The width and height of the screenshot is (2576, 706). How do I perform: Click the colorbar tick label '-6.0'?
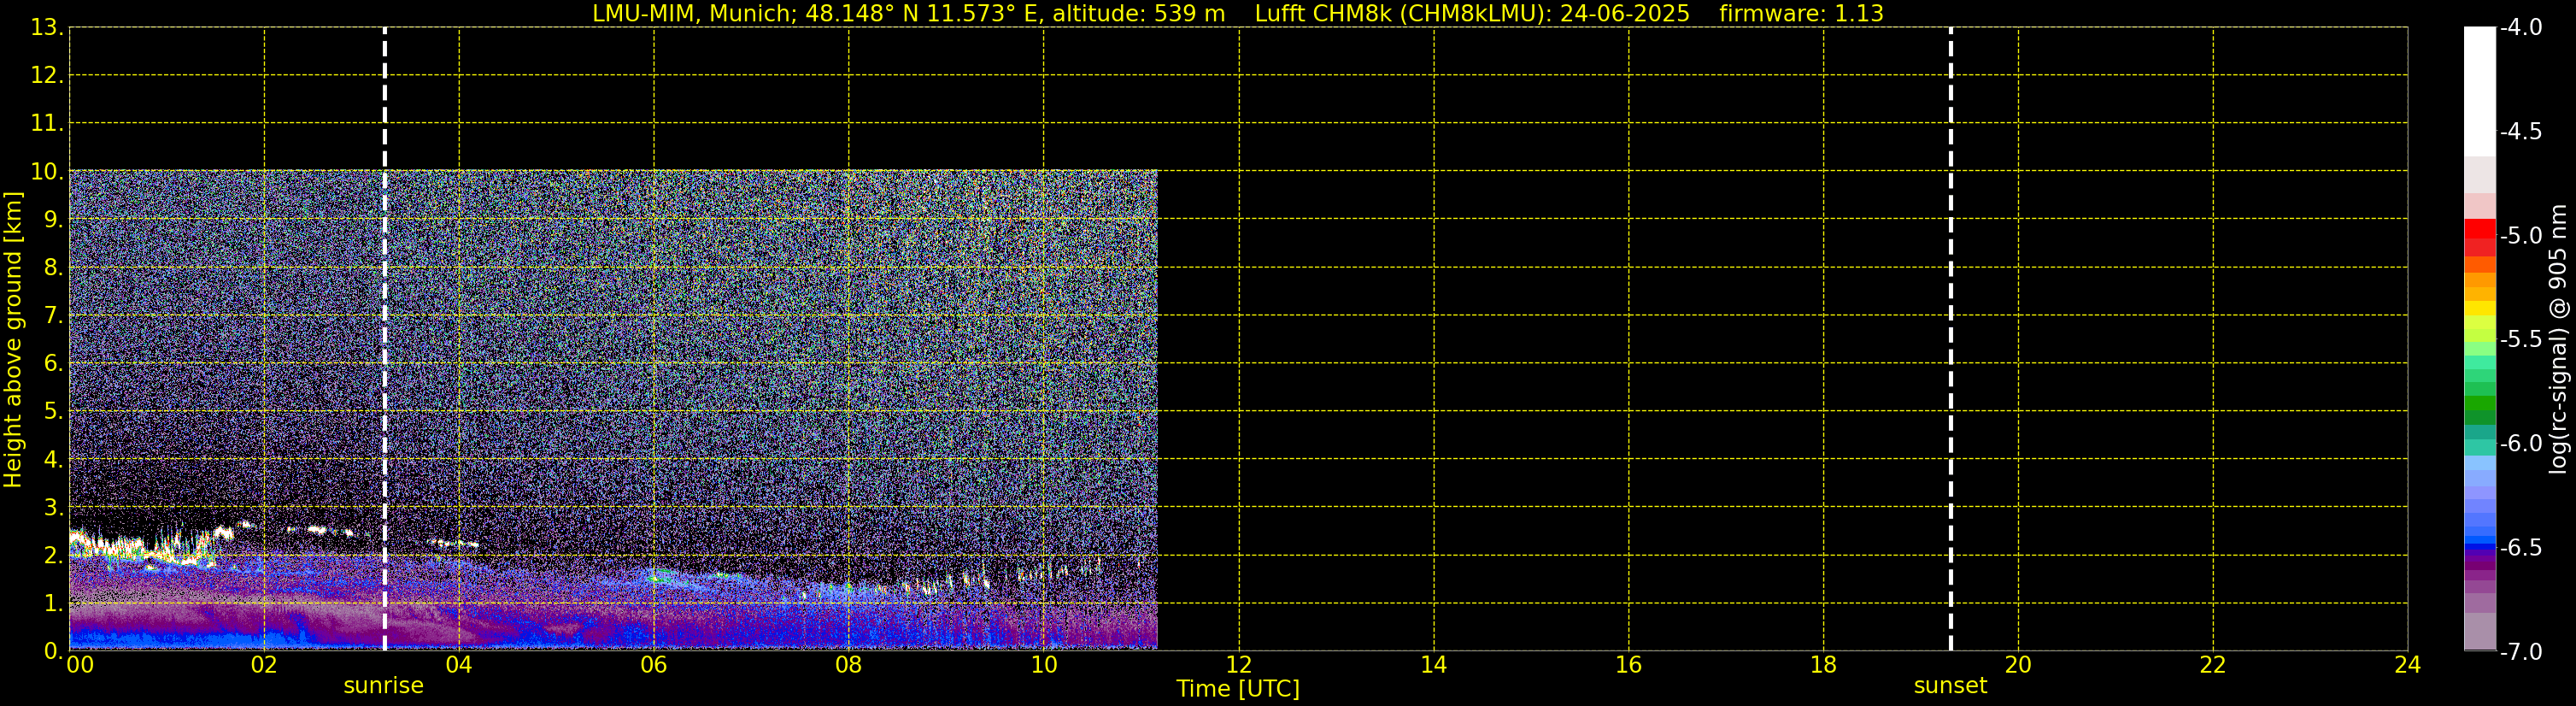(x=2520, y=444)
